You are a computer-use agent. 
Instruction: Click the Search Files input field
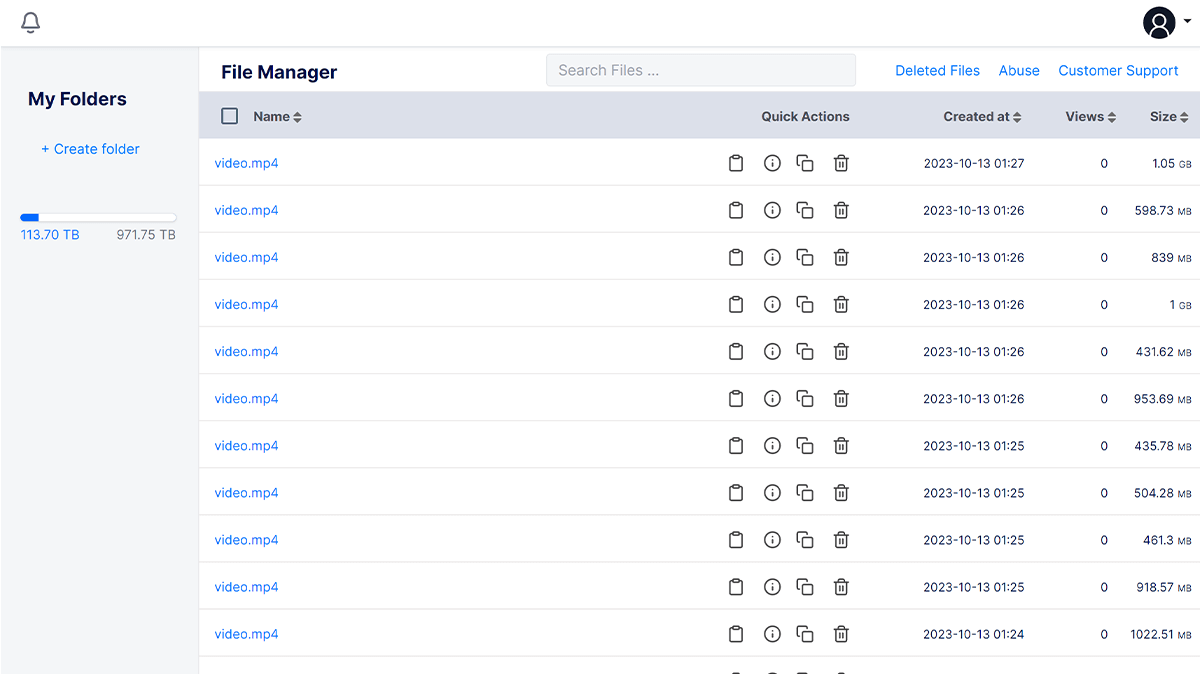[700, 70]
